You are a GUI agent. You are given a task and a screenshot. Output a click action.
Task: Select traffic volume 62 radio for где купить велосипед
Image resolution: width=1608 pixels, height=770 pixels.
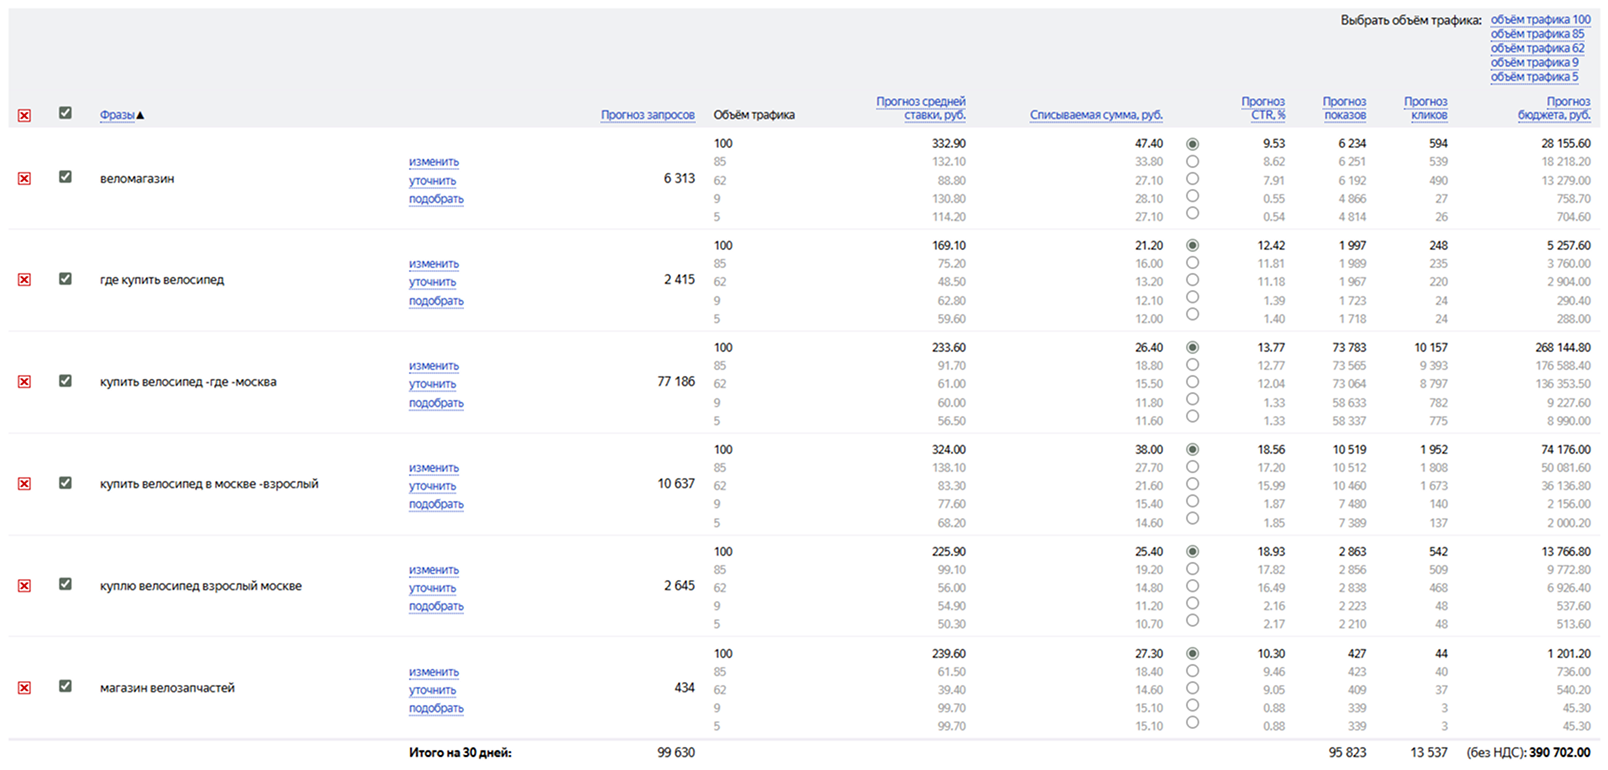(1192, 280)
